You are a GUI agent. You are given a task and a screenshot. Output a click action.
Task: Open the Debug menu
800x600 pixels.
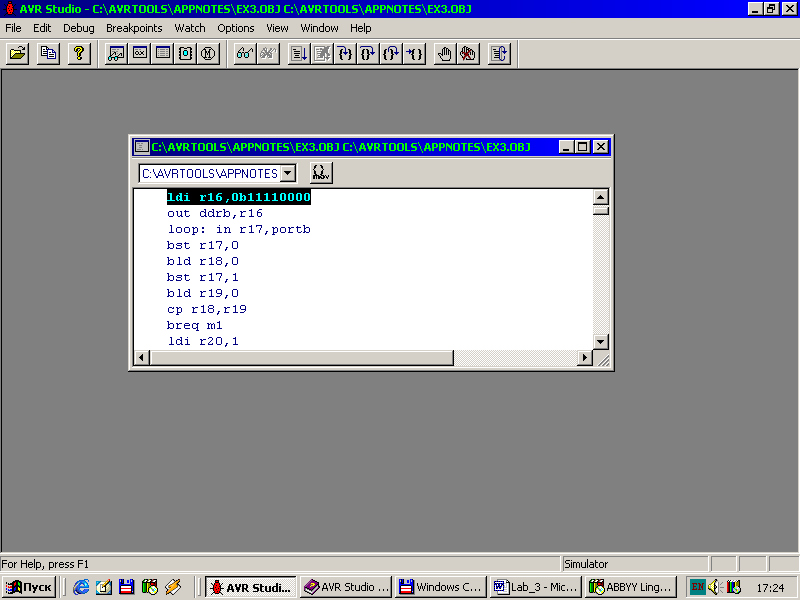coord(79,28)
